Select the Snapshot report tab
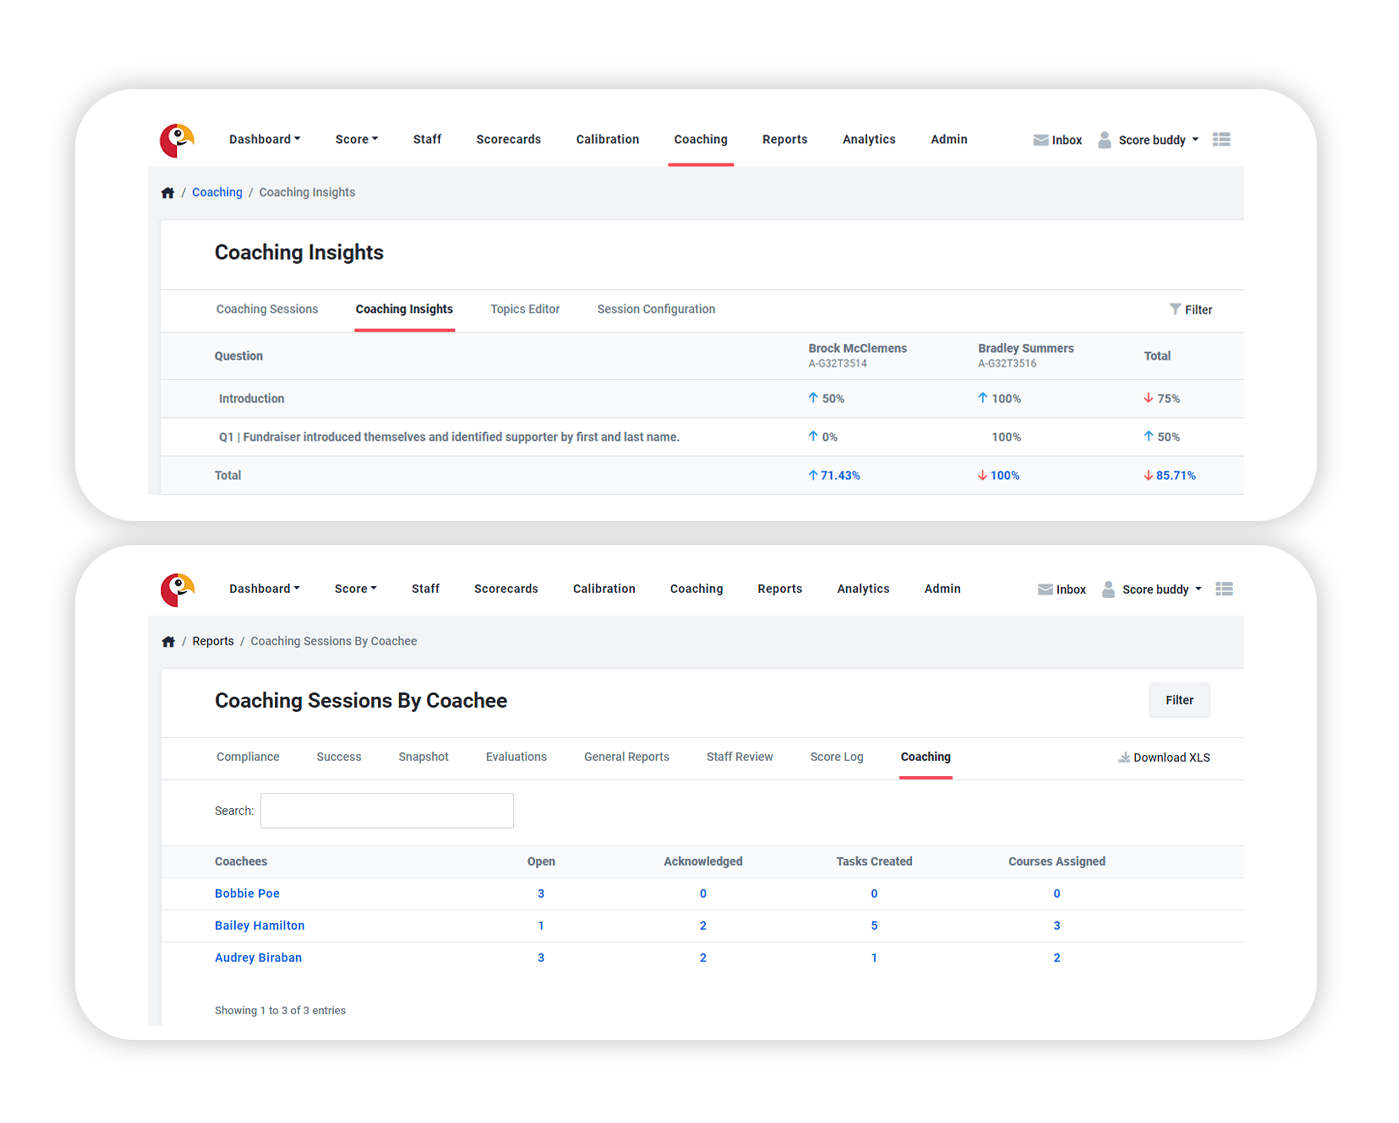The height and width of the screenshot is (1123, 1399). click(423, 757)
